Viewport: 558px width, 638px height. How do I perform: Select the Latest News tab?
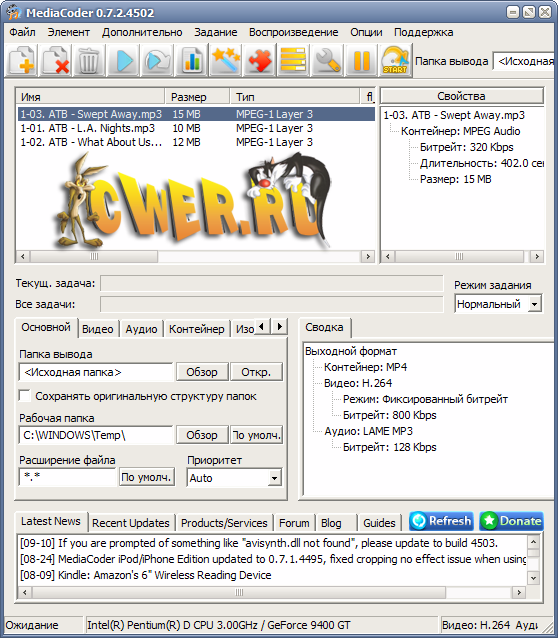coord(51,521)
